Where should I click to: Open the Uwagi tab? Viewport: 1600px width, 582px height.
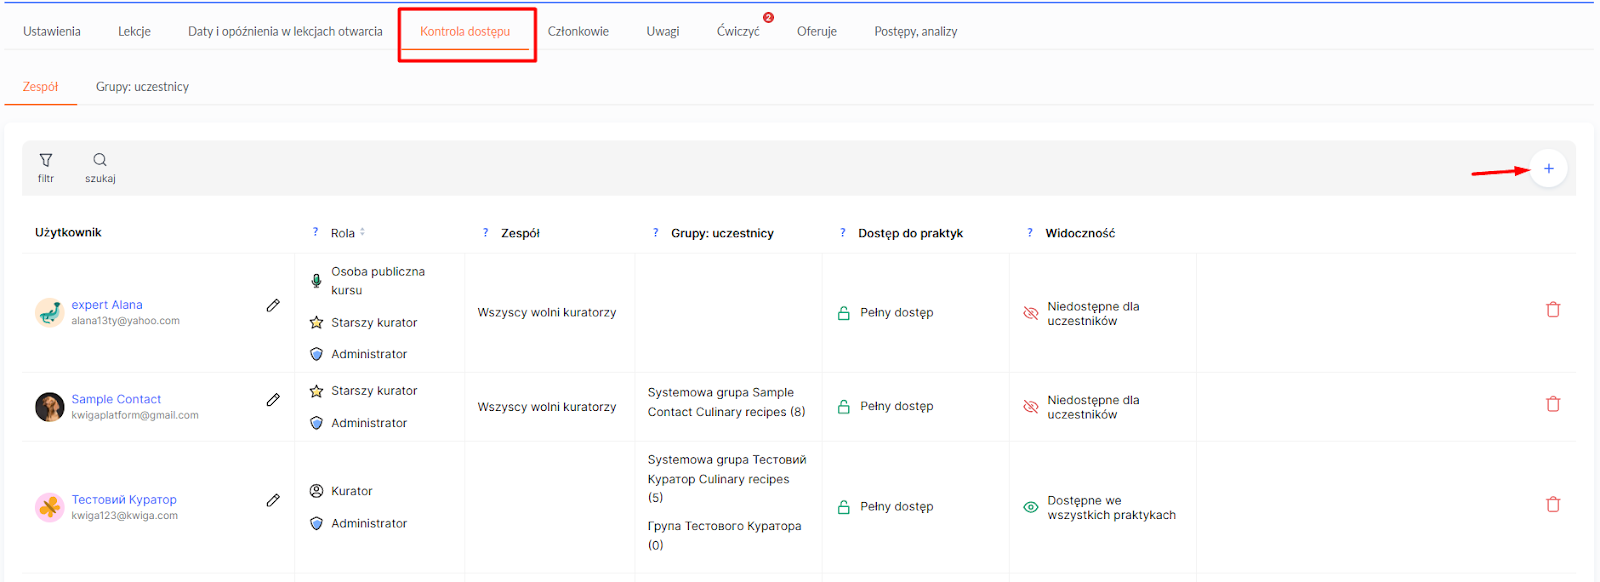click(663, 31)
